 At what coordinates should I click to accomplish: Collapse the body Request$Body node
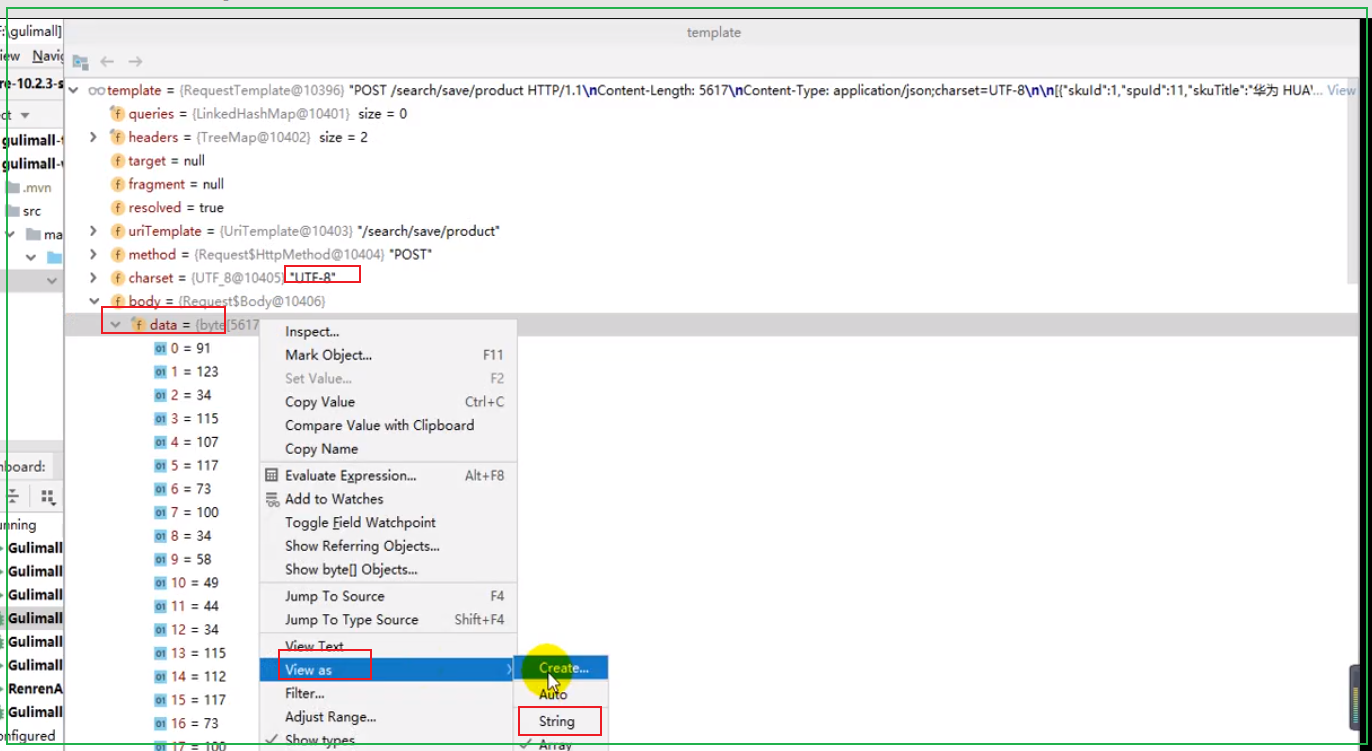[x=94, y=301]
